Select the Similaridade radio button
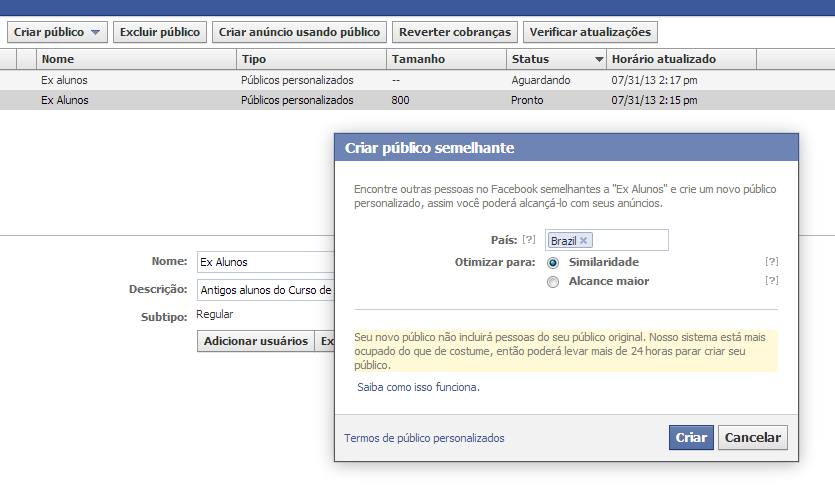This screenshot has height=491, width=835. coord(553,262)
